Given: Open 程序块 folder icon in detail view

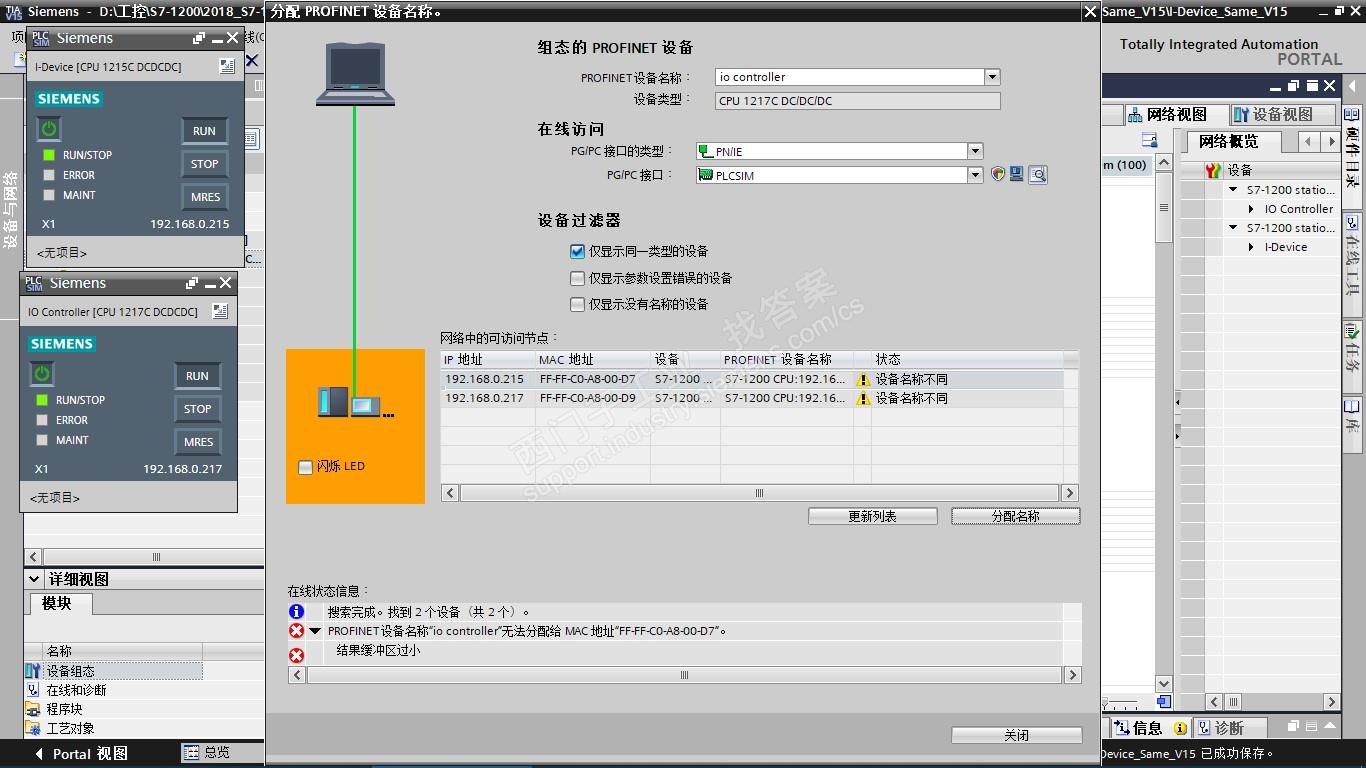Looking at the screenshot, I should (32, 709).
